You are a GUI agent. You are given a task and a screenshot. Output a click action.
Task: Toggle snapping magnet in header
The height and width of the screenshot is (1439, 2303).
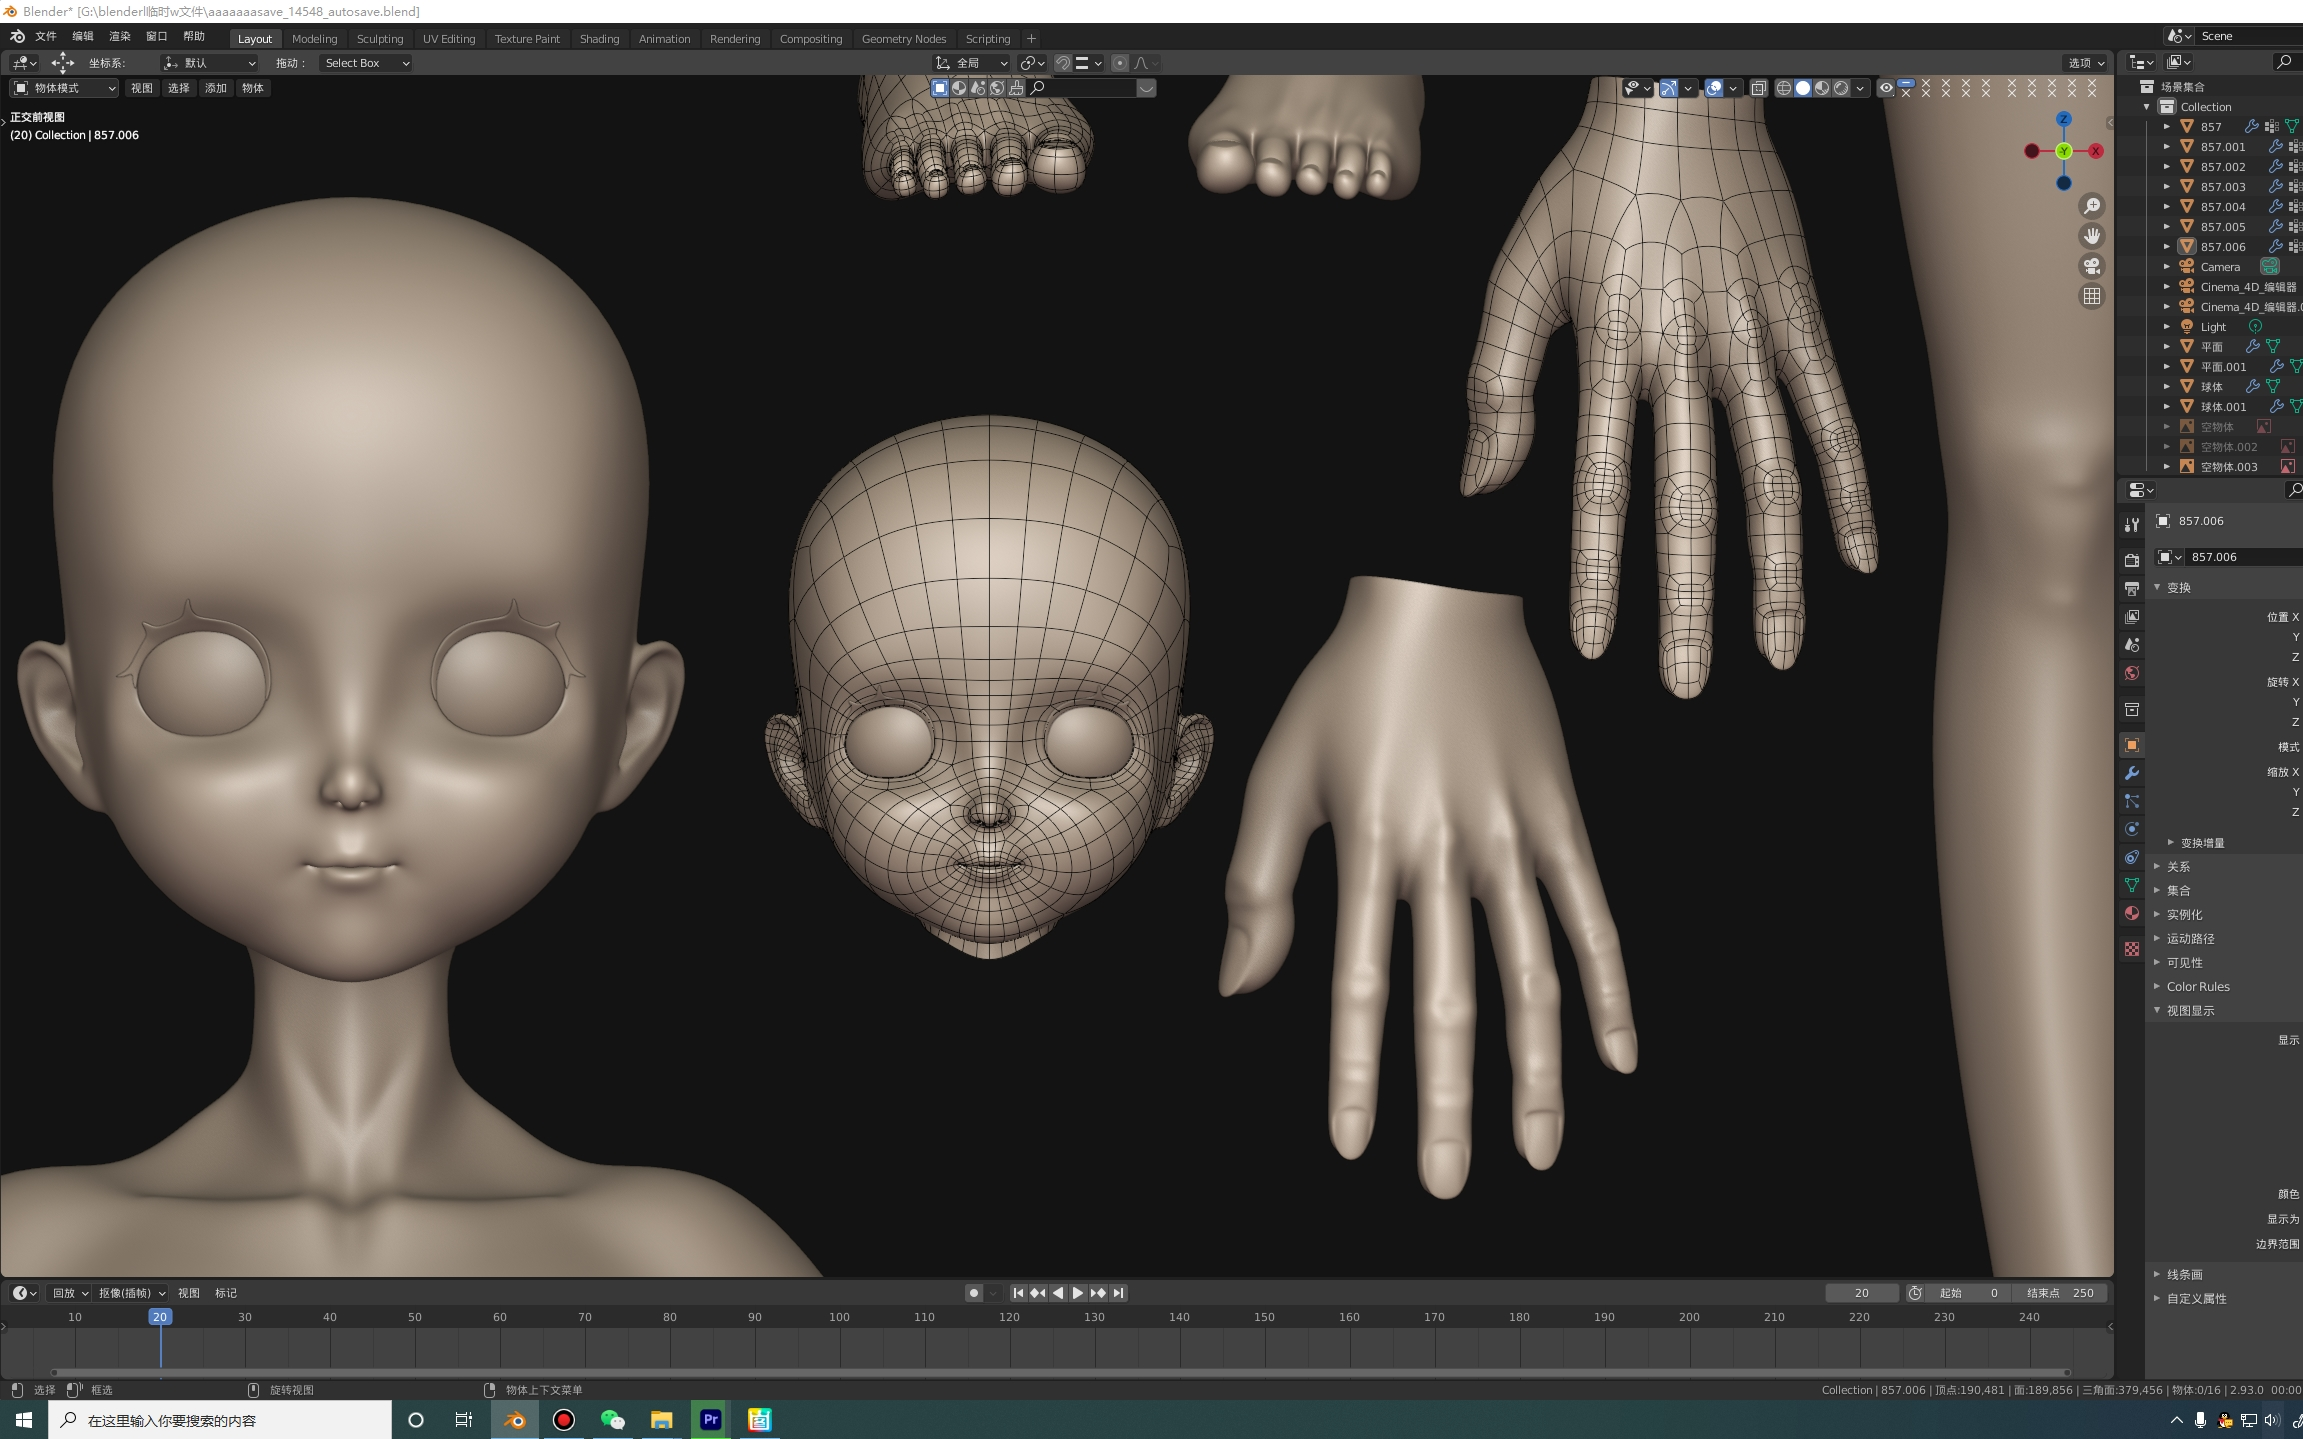tap(1063, 63)
